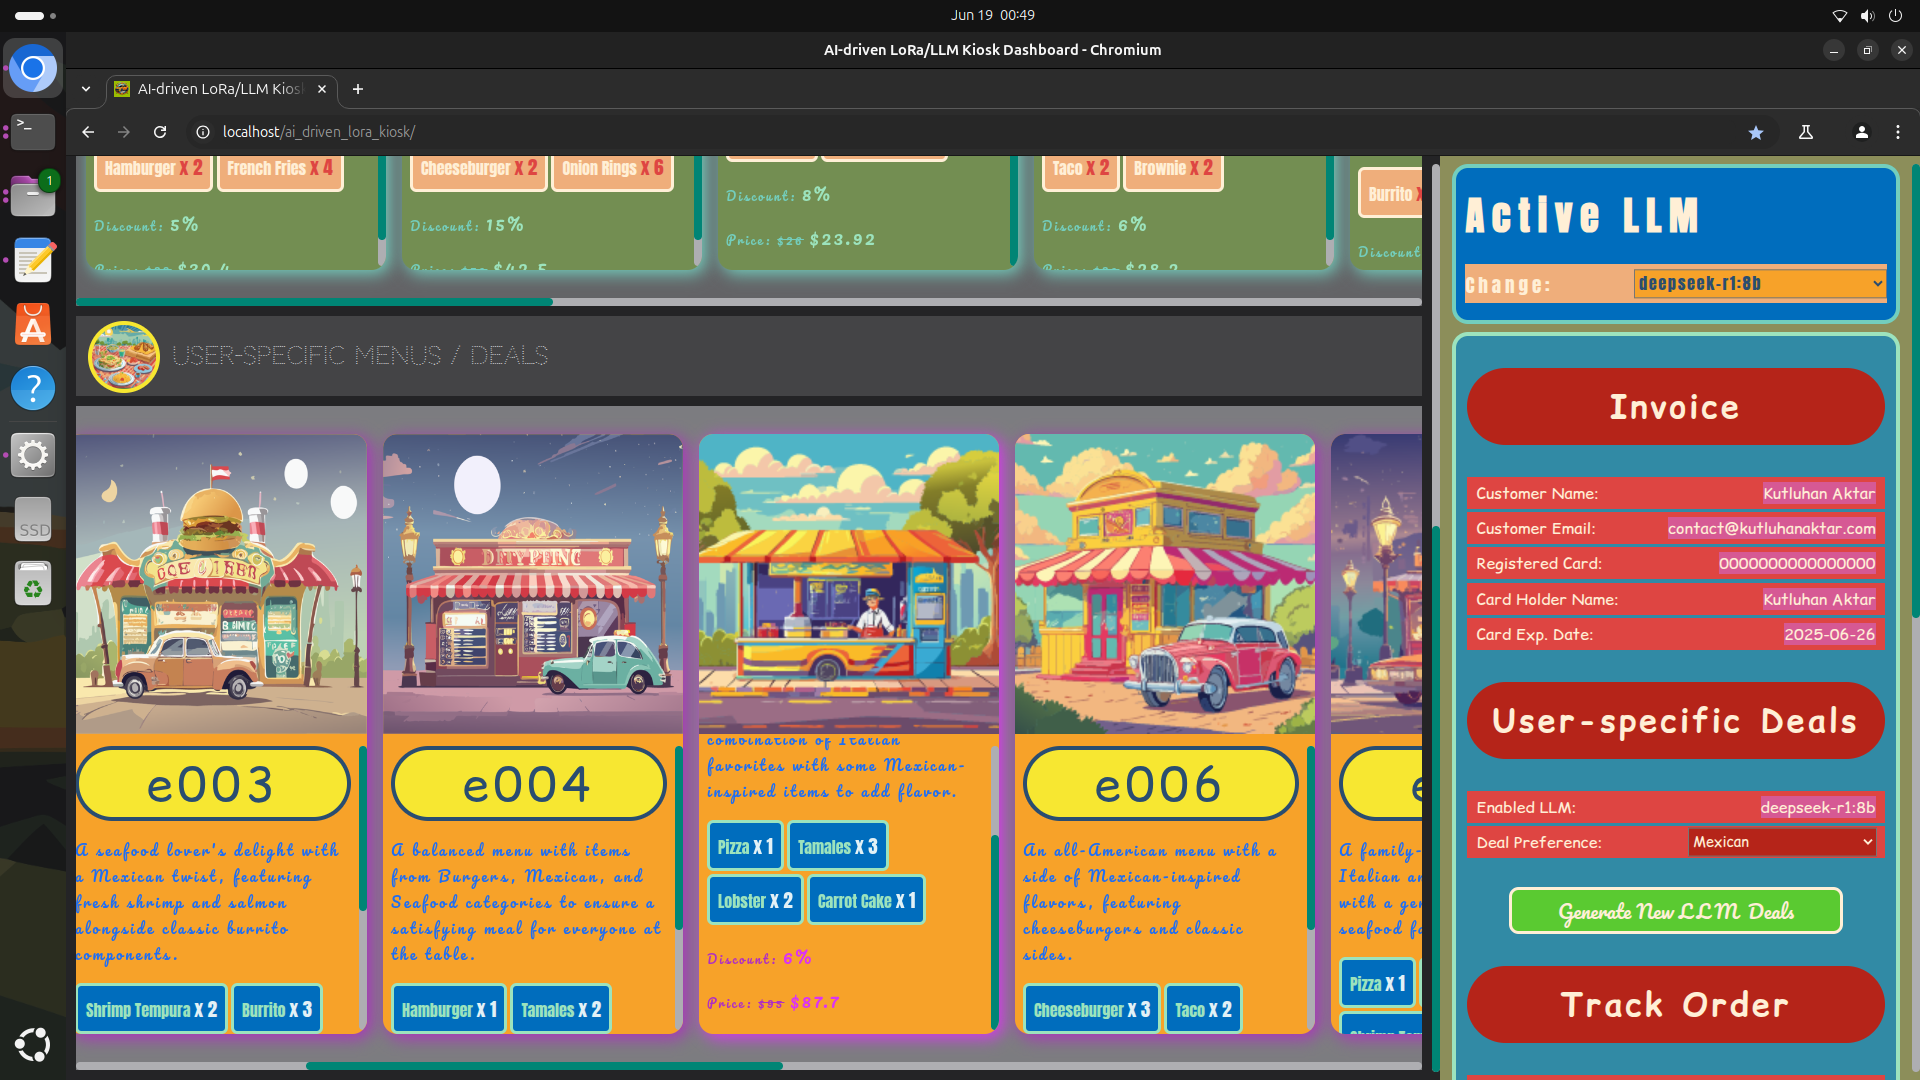Image resolution: width=1920 pixels, height=1080 pixels.
Task: Click the e006 diner with red car image
Action: 1164,583
